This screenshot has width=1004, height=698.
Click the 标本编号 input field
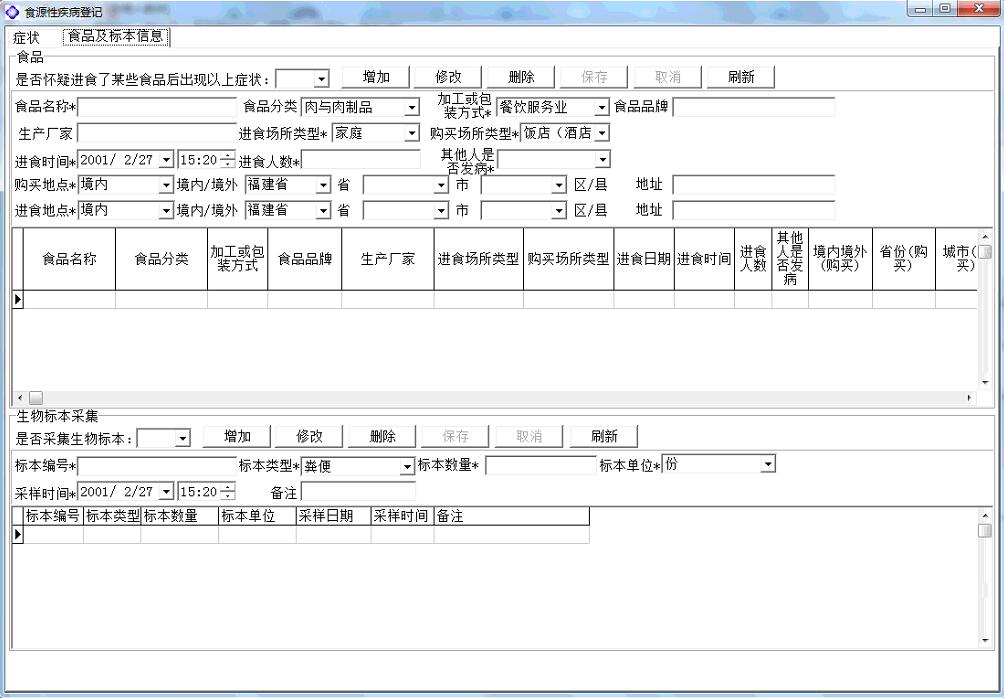[x=158, y=466]
